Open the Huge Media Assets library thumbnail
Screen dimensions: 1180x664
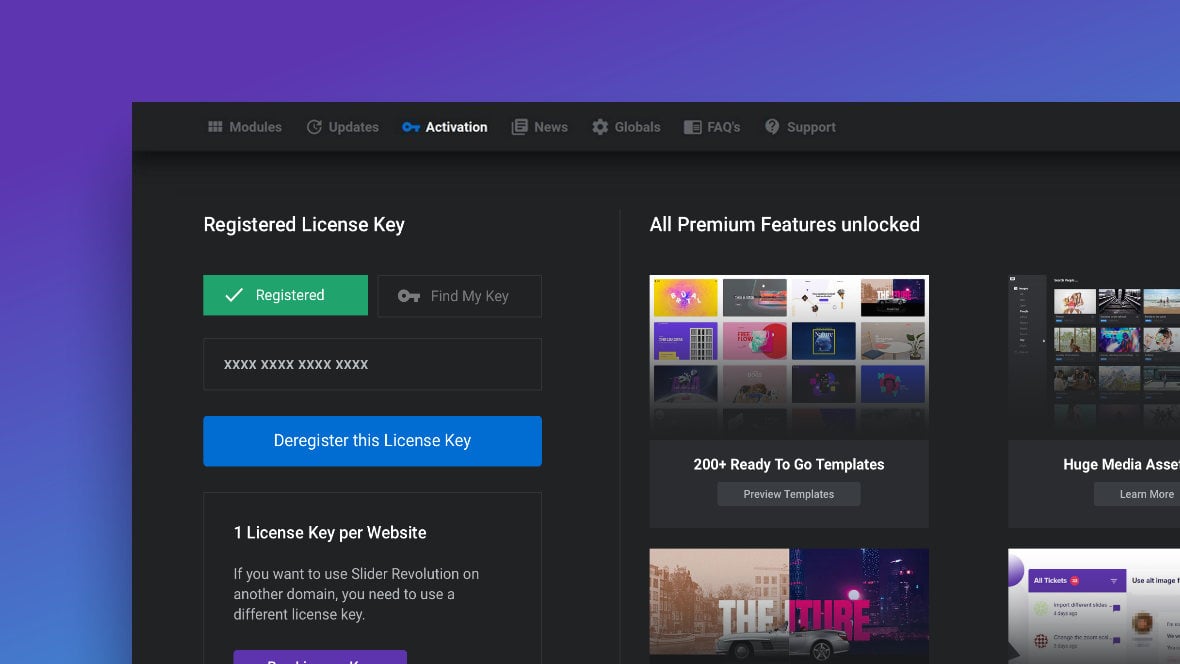[x=1094, y=358]
